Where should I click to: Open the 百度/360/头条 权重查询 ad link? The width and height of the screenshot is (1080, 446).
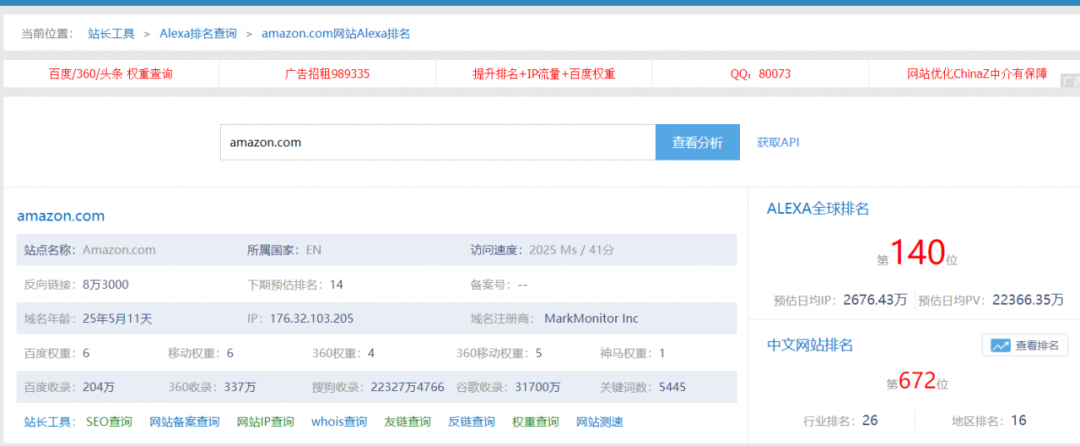click(111, 74)
